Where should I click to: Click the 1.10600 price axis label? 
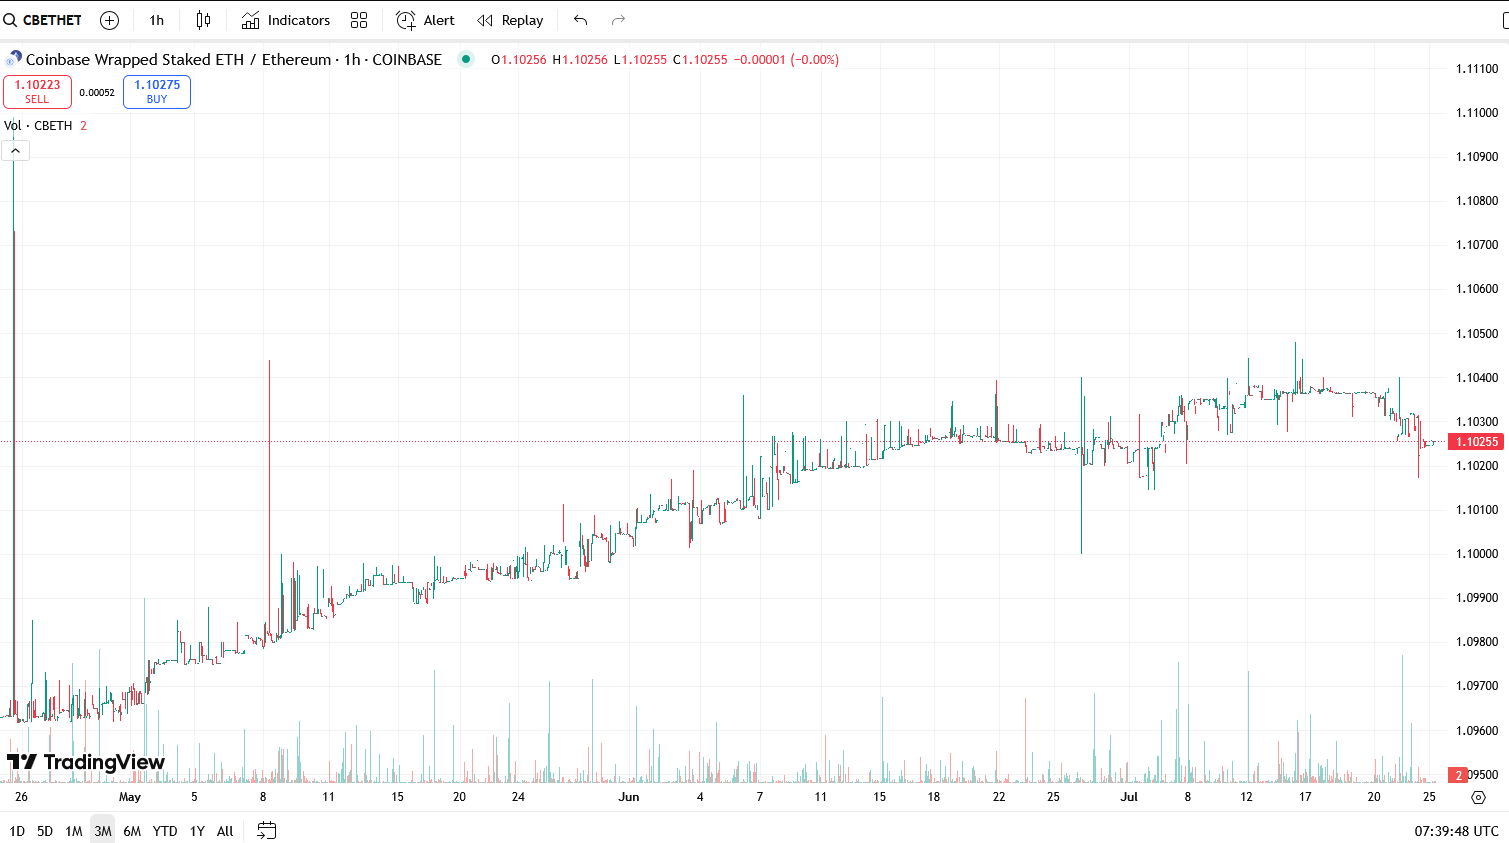coord(1477,289)
